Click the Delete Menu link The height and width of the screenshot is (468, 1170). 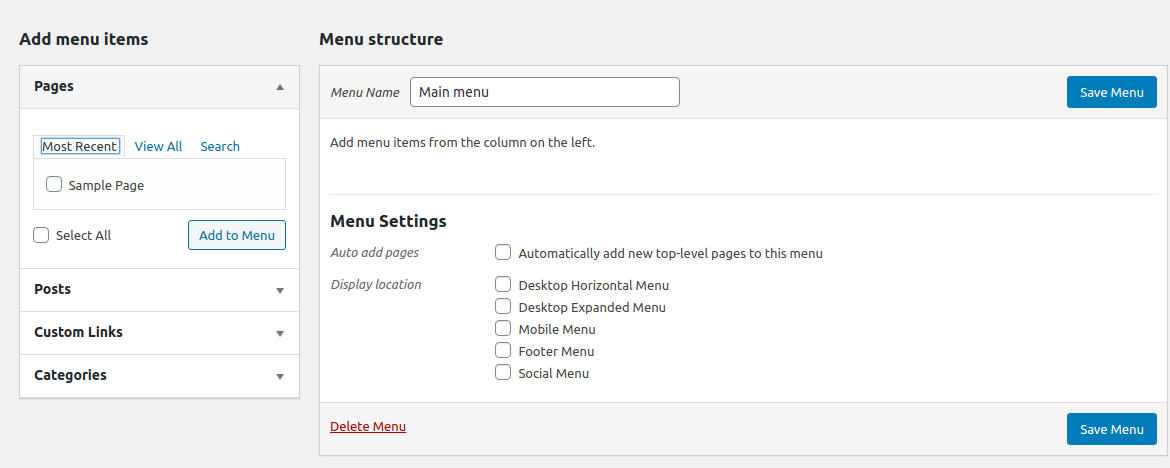pyautogui.click(x=368, y=426)
